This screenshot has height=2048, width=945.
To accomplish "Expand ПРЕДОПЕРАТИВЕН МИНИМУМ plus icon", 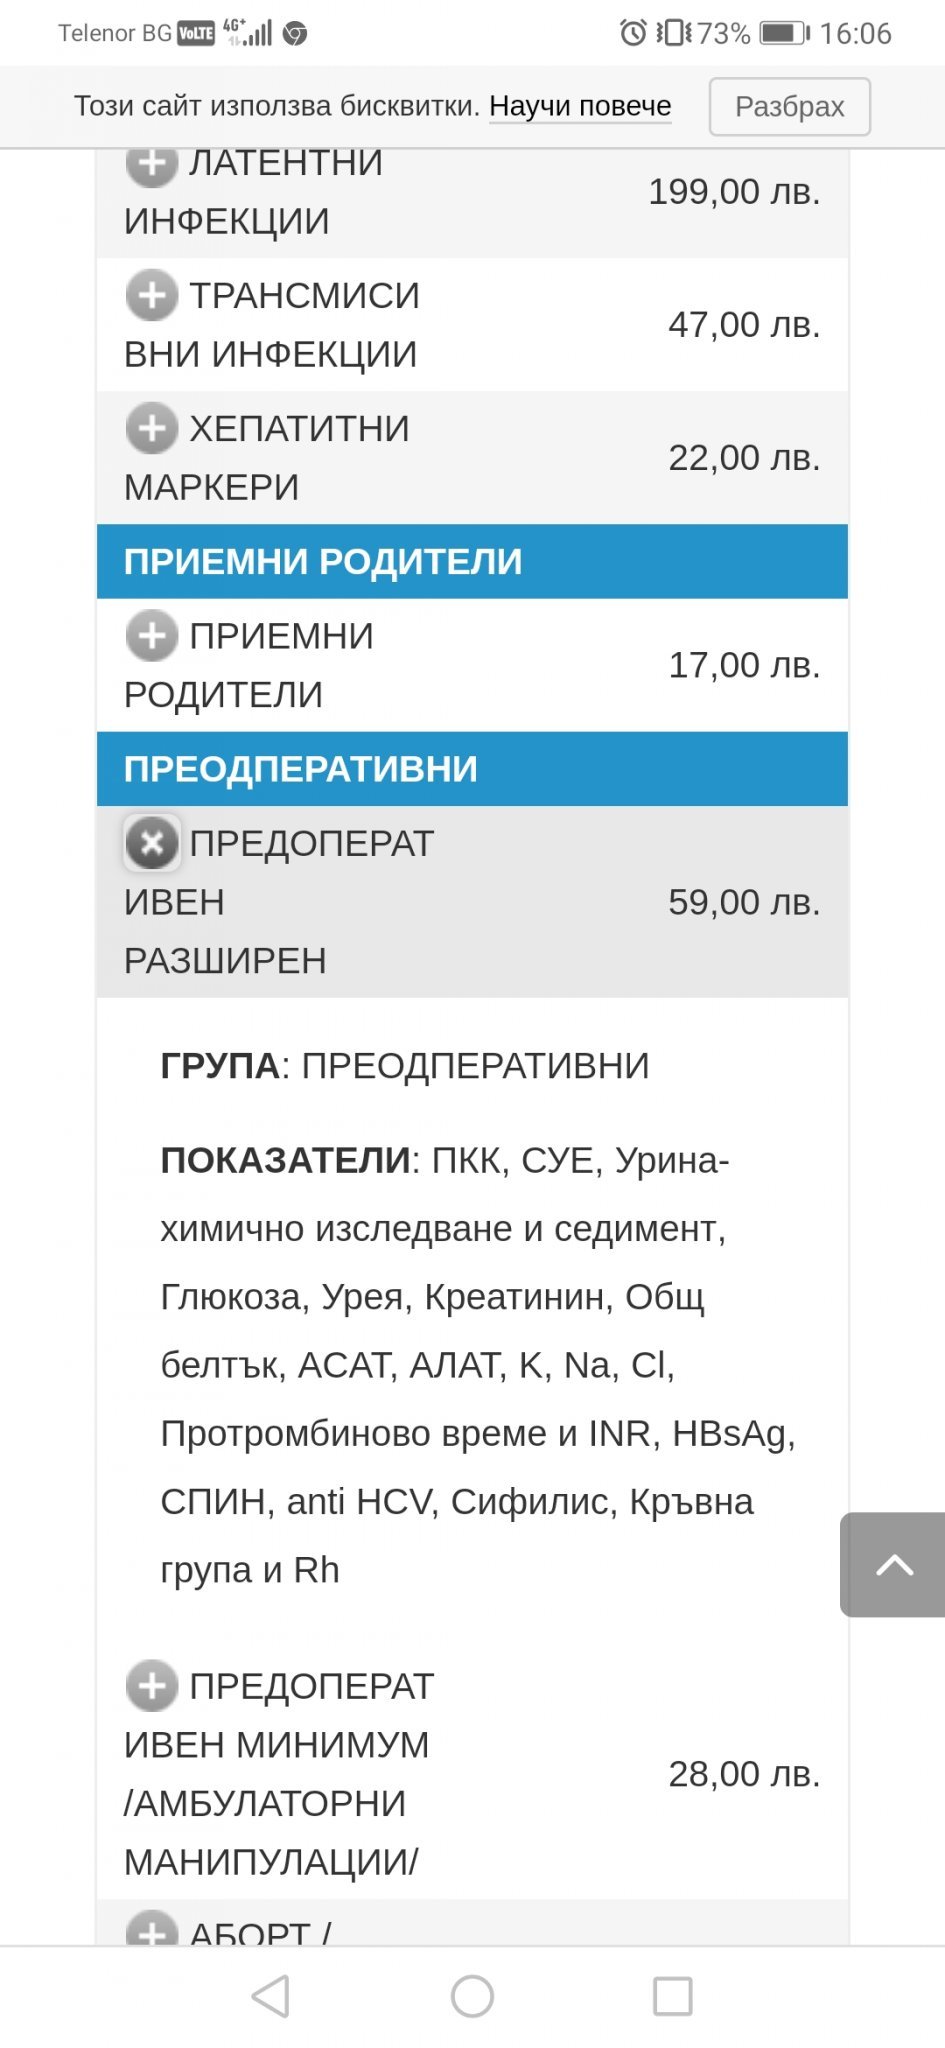I will [152, 1686].
